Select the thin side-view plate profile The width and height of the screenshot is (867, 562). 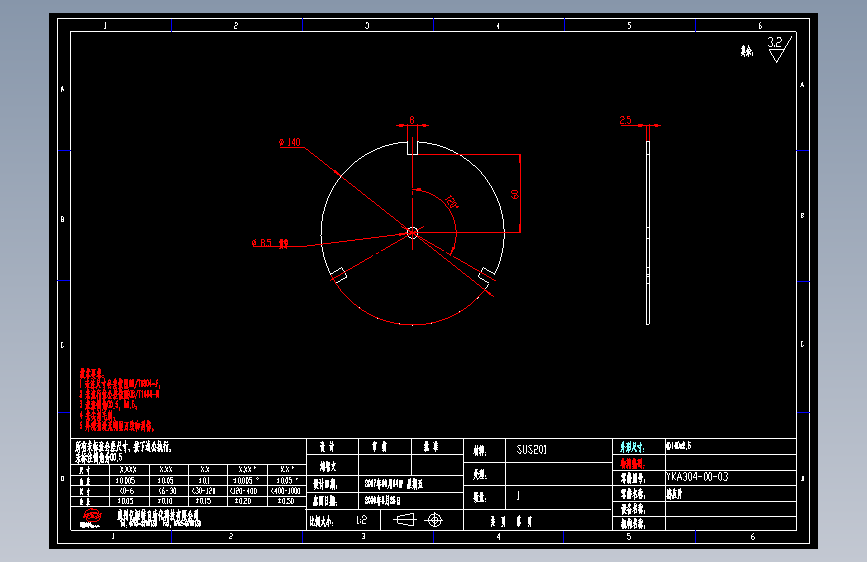tap(648, 232)
